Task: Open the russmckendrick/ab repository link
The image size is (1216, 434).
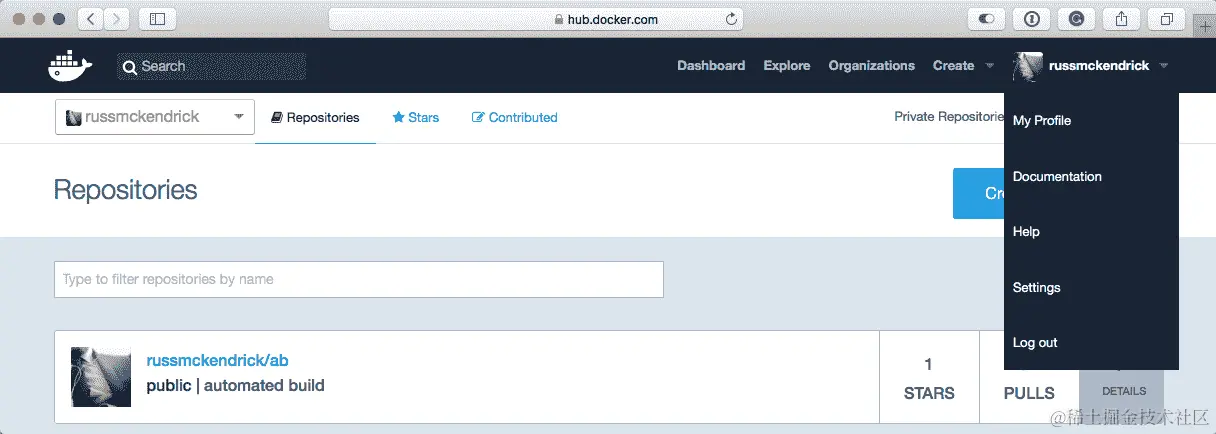Action: pos(217,361)
